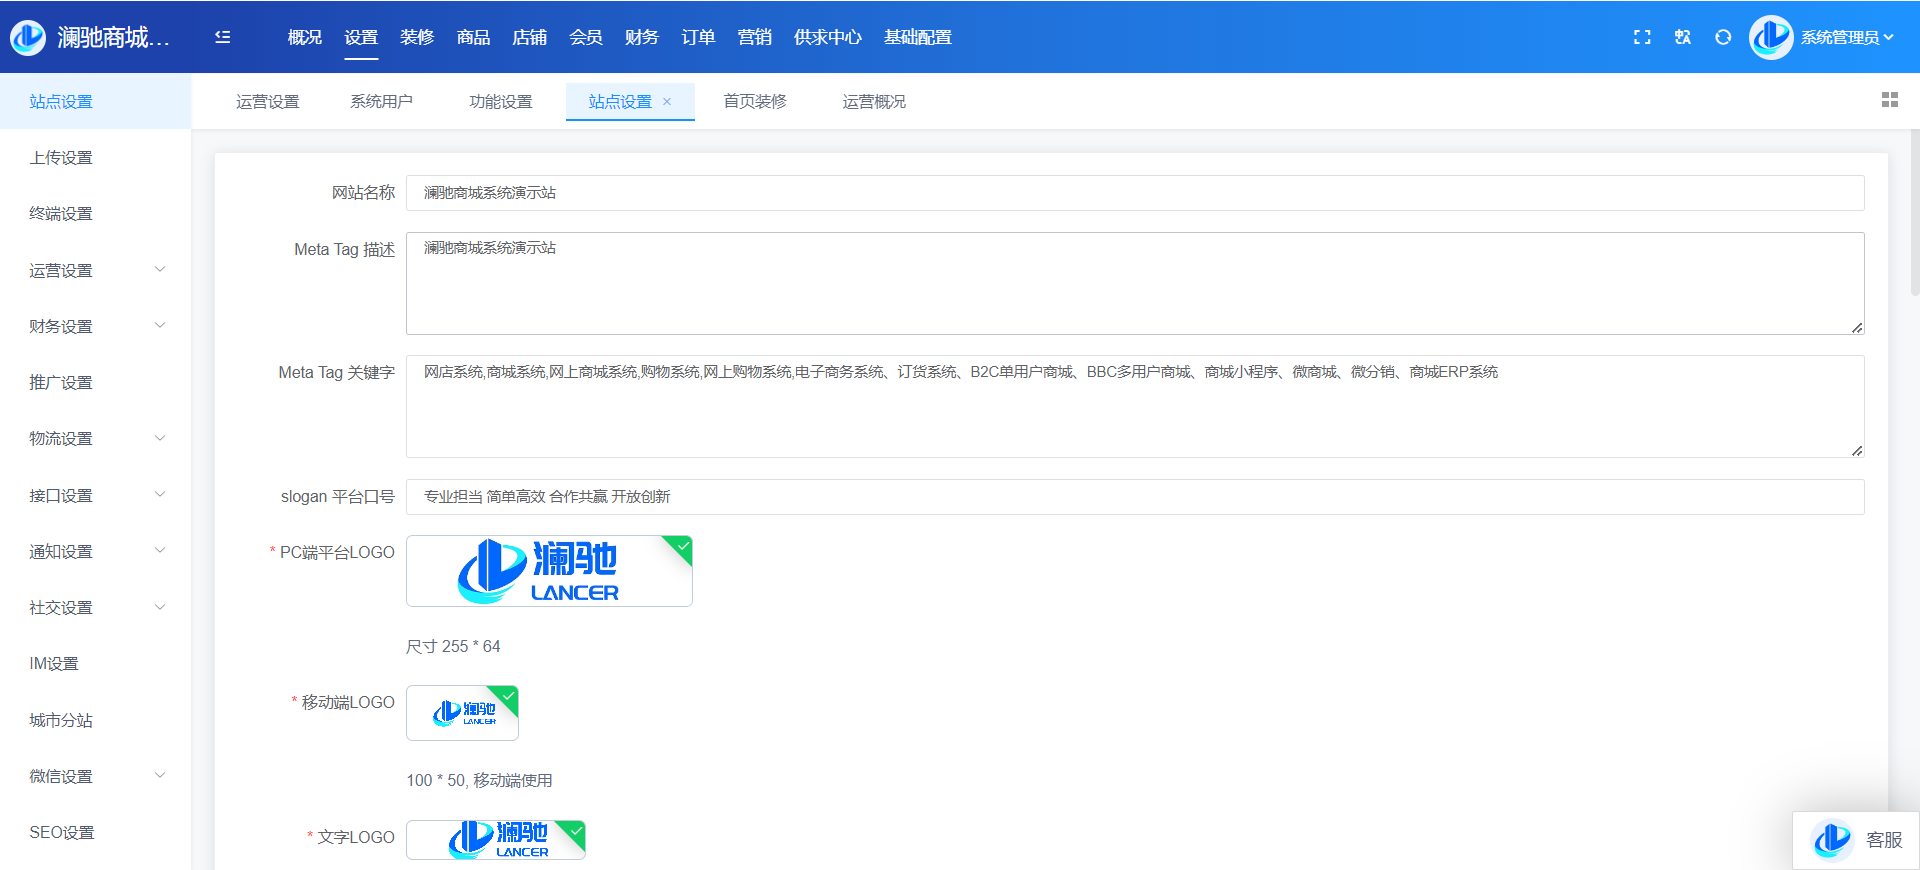Click the refresh icon in header
This screenshot has height=870, width=1920.
coord(1723,37)
